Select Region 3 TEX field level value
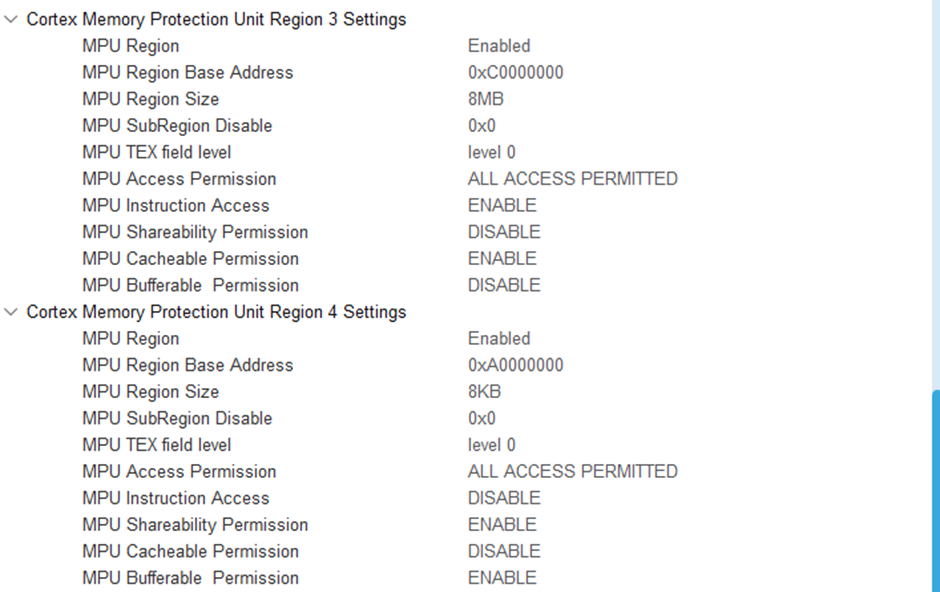This screenshot has height=592, width=940. (491, 153)
